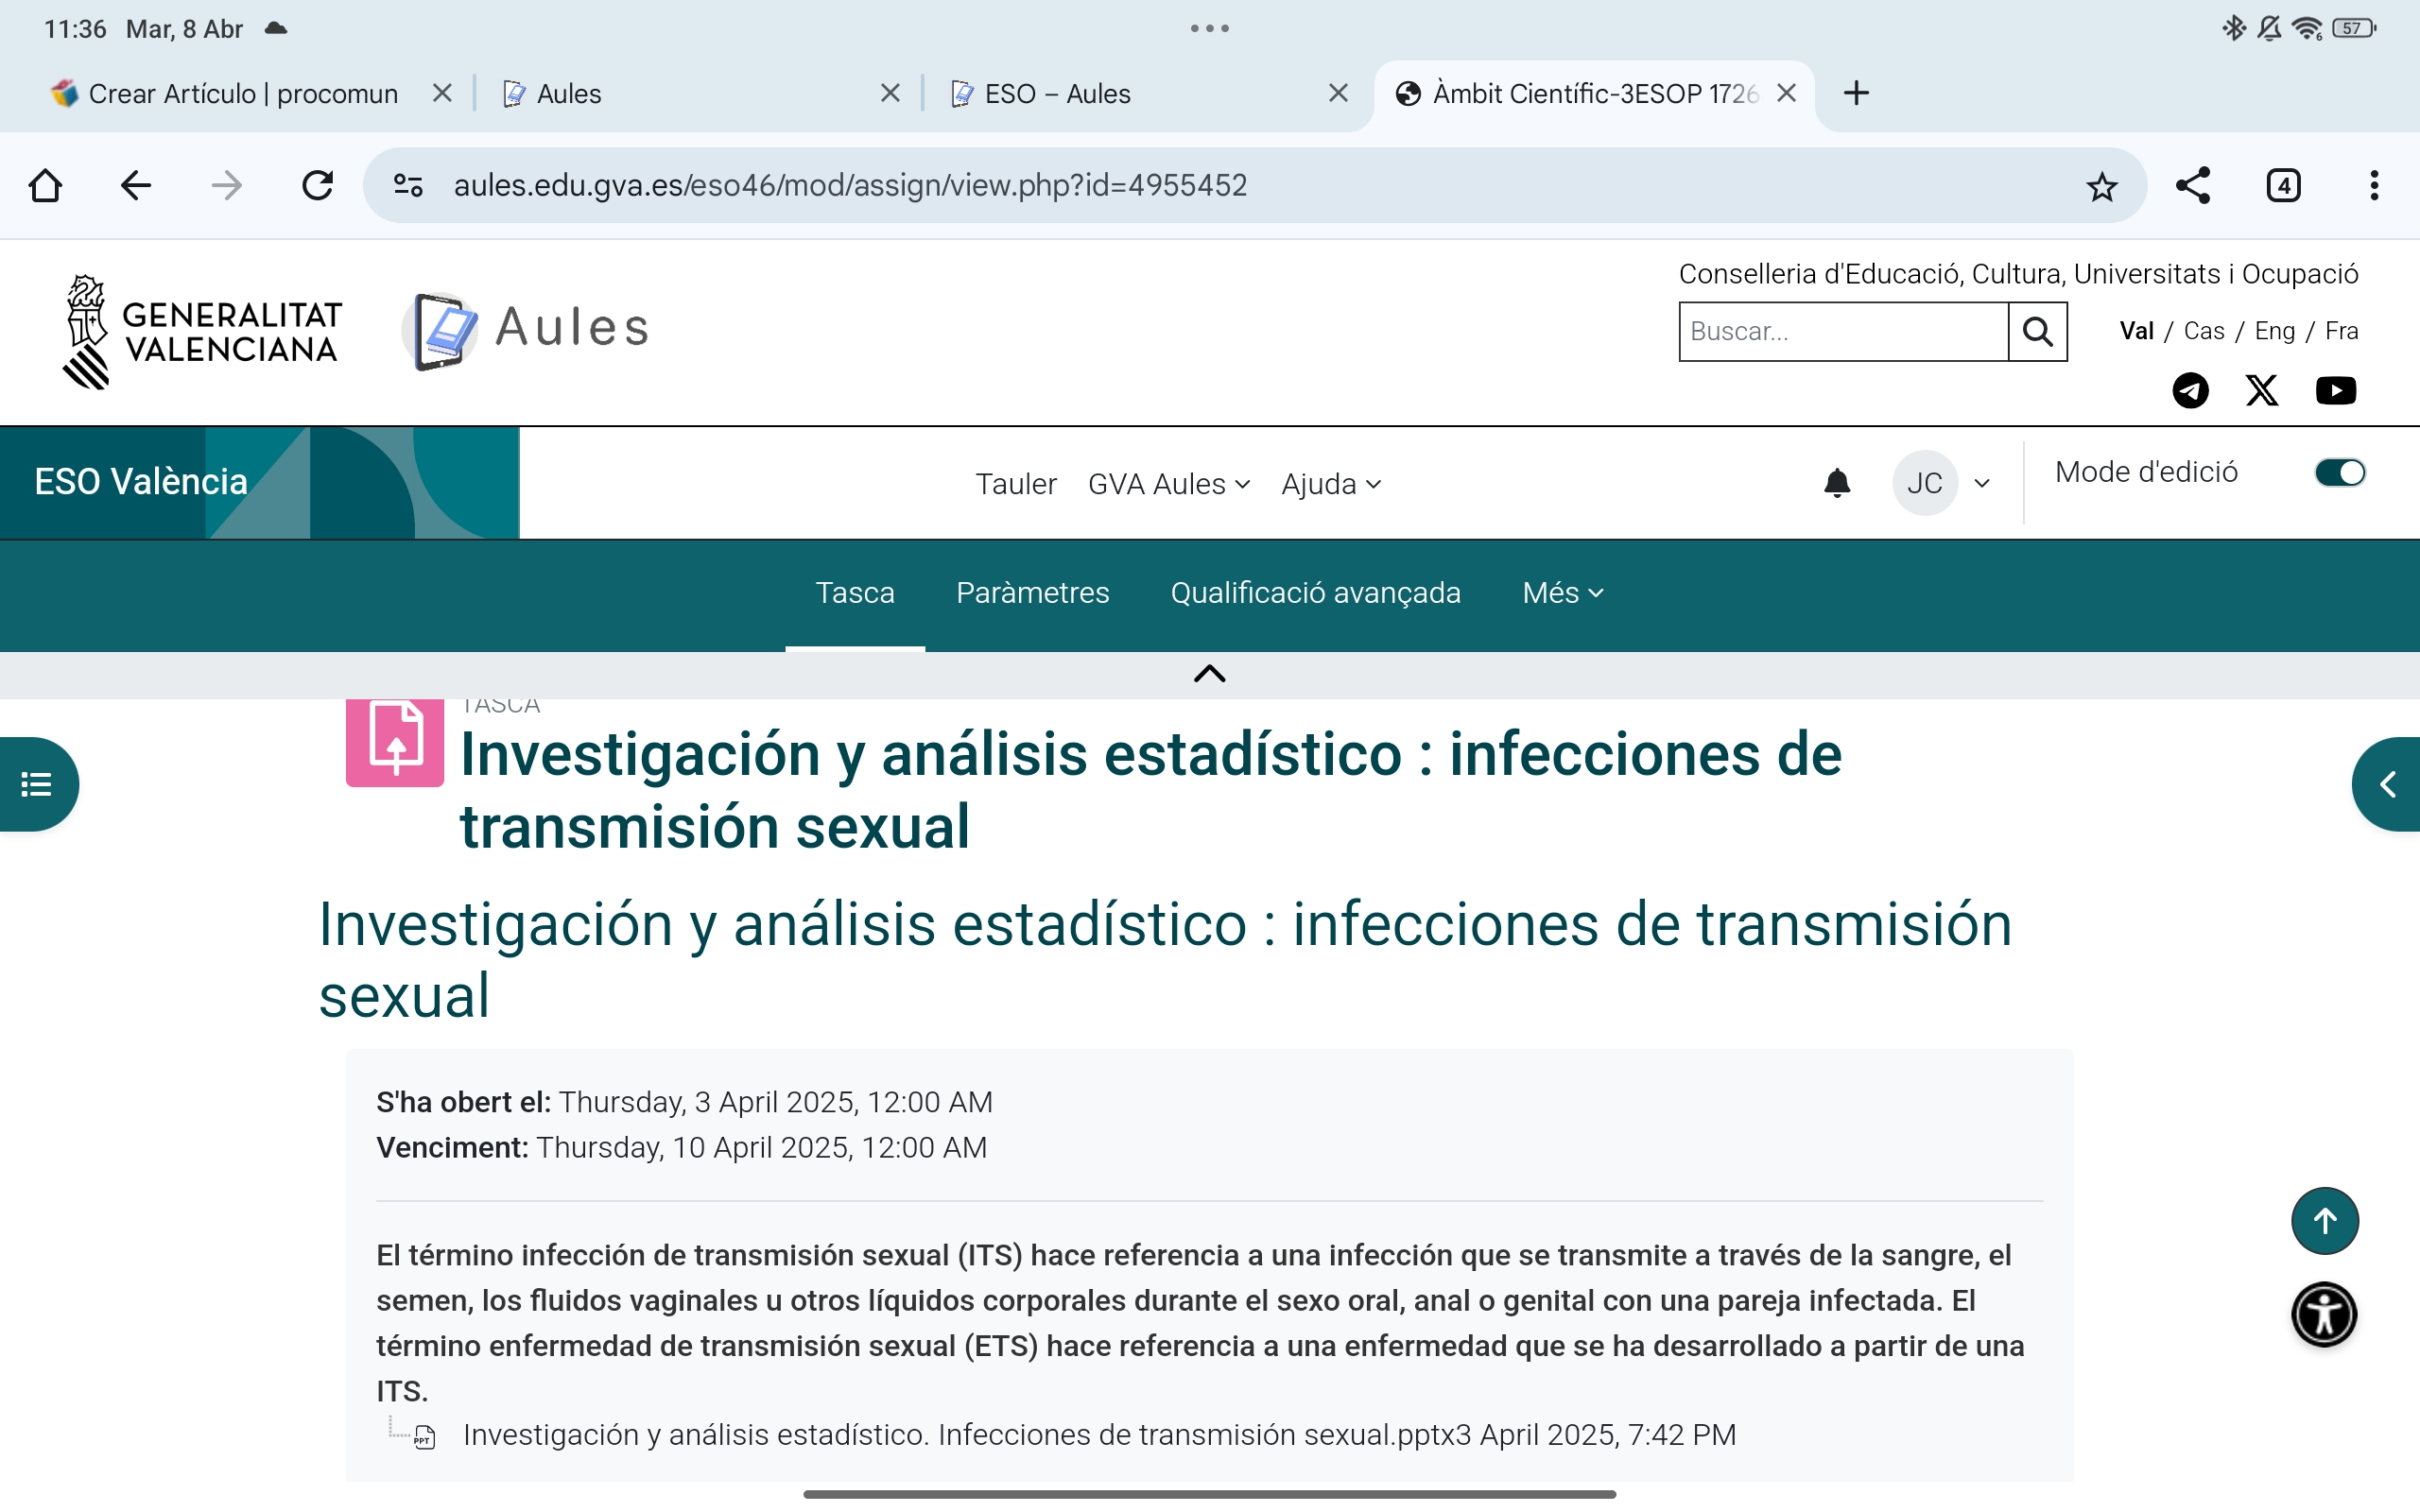Click the search magnifier icon
The height and width of the screenshot is (1512, 2420).
2037,331
